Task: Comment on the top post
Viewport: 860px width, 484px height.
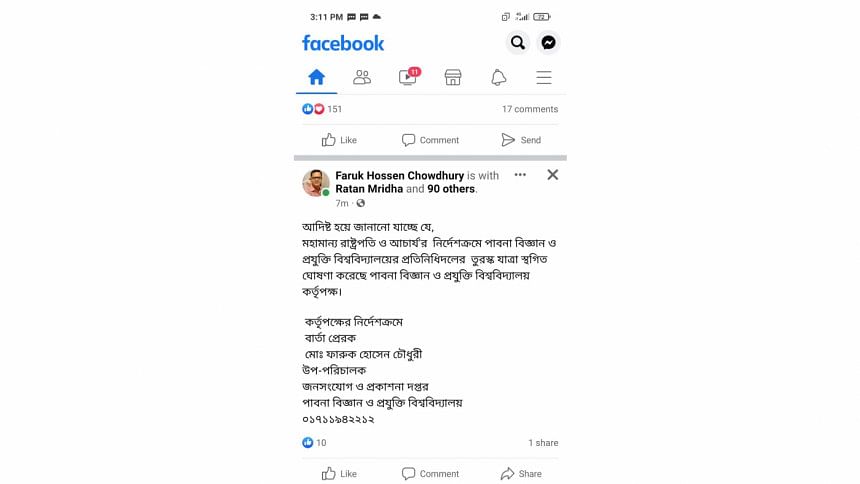Action: [x=431, y=140]
